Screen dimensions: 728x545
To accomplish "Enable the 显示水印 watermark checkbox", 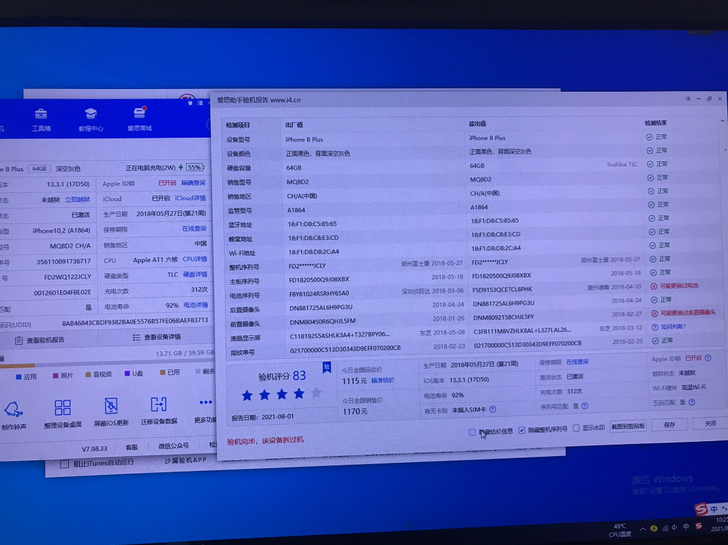I will point(576,428).
